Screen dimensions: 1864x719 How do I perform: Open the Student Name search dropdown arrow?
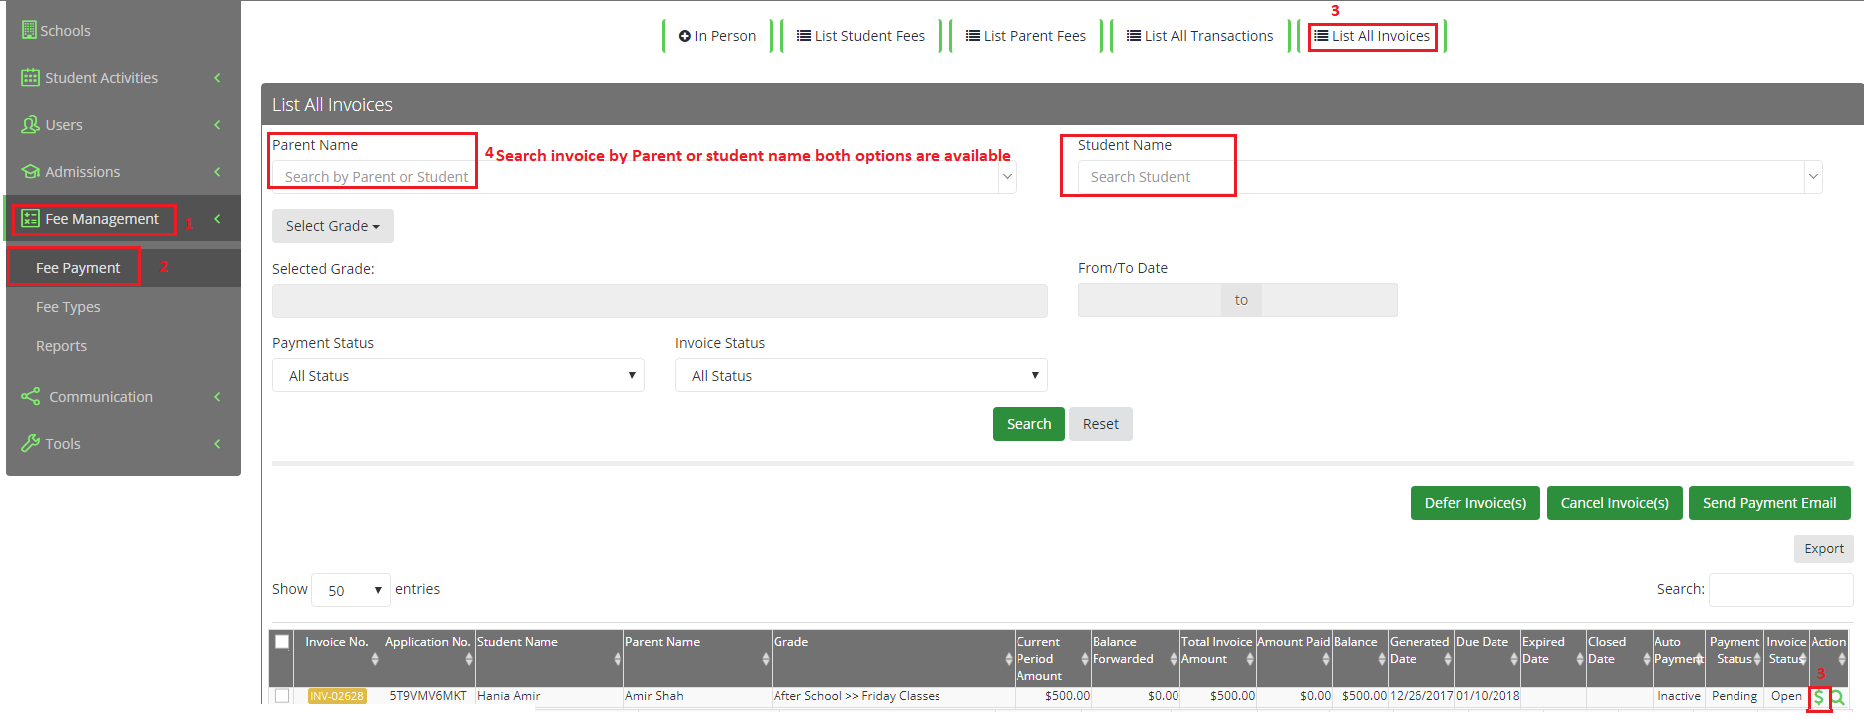coord(1813,177)
